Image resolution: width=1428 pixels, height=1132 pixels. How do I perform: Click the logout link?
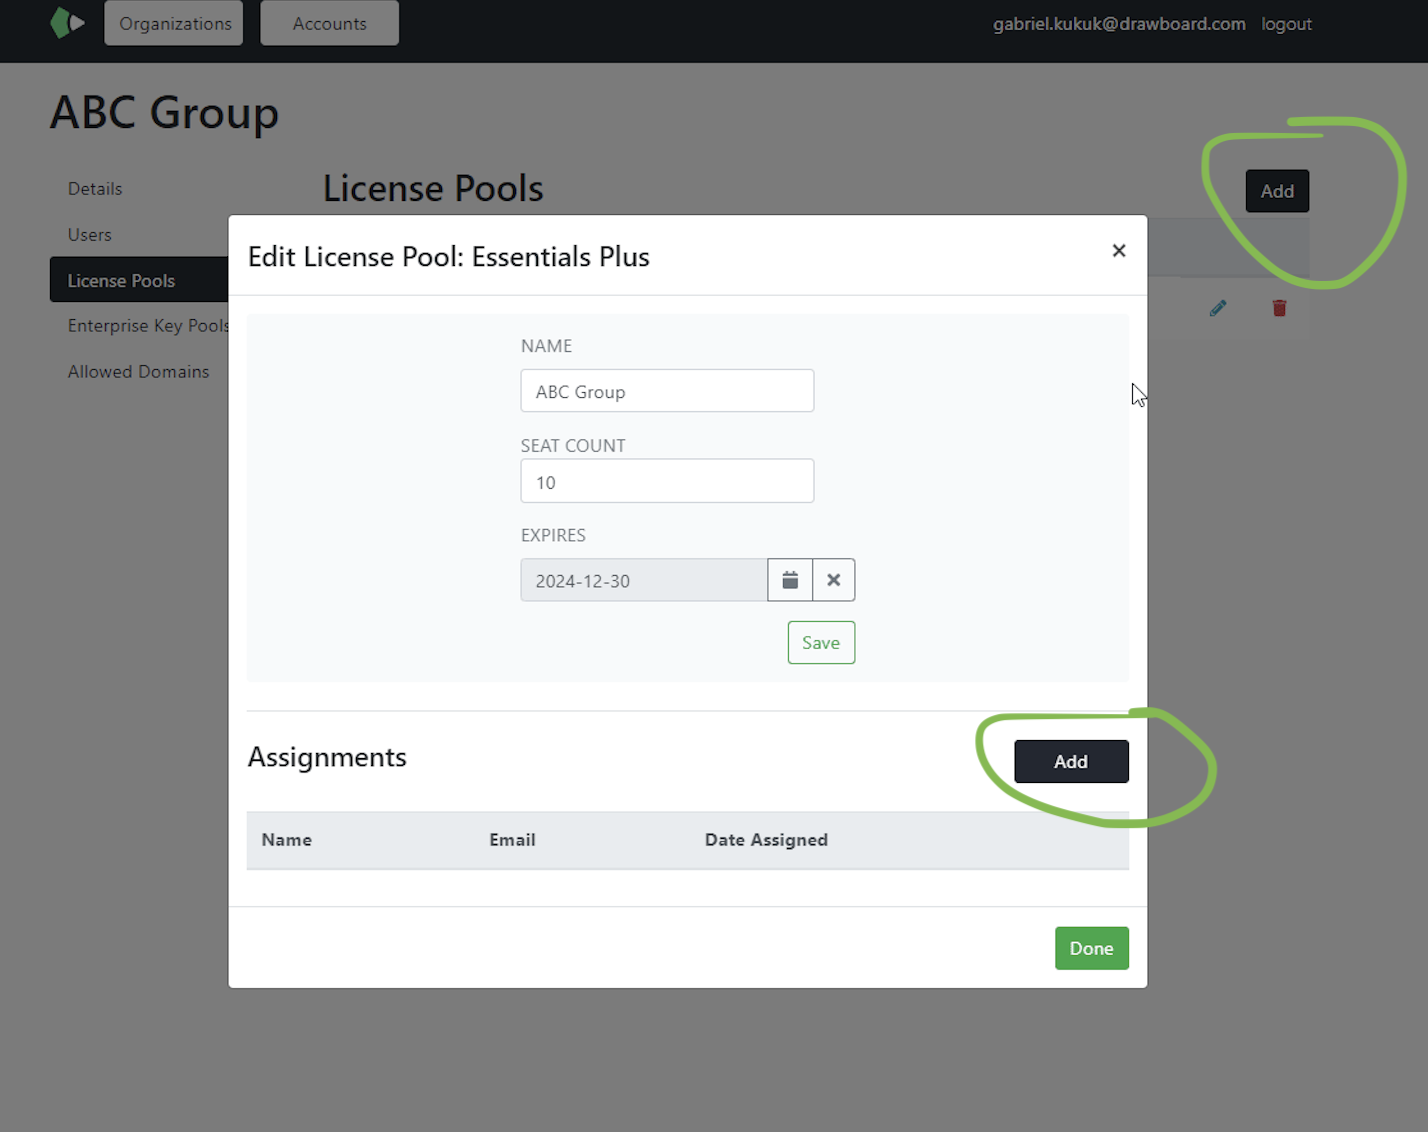tap(1286, 23)
